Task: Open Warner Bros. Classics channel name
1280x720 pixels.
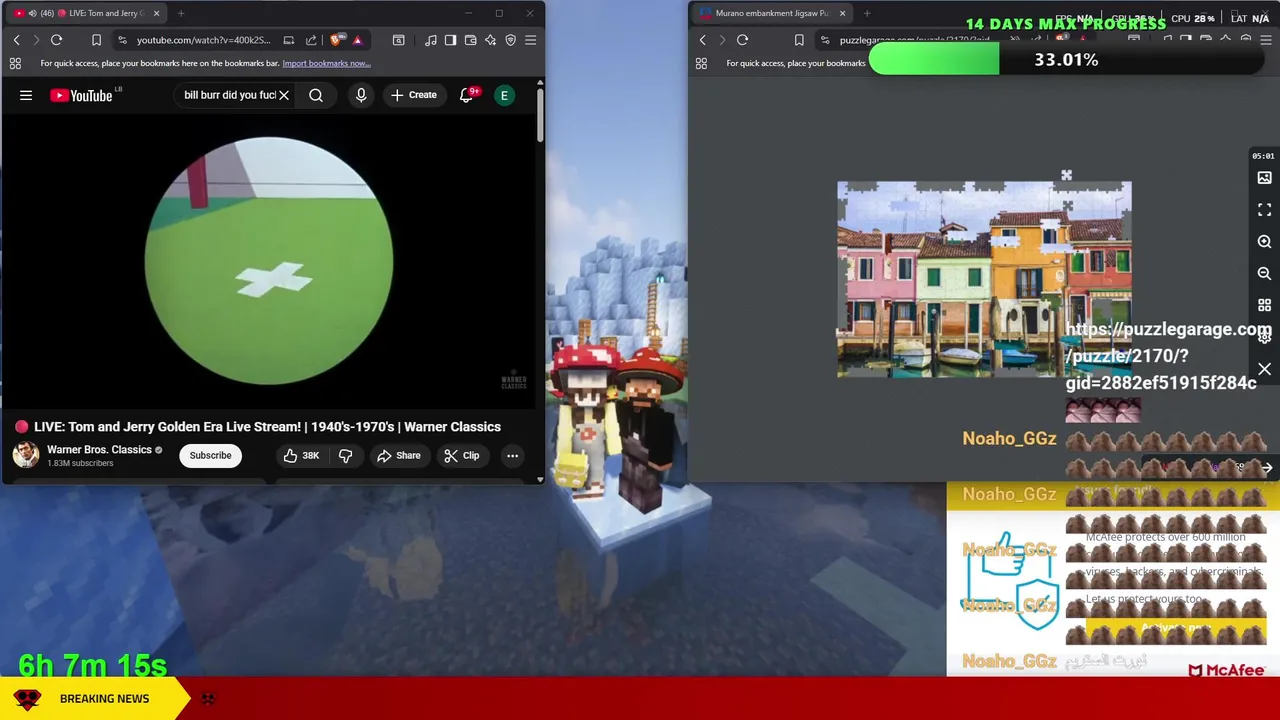Action: pos(99,450)
